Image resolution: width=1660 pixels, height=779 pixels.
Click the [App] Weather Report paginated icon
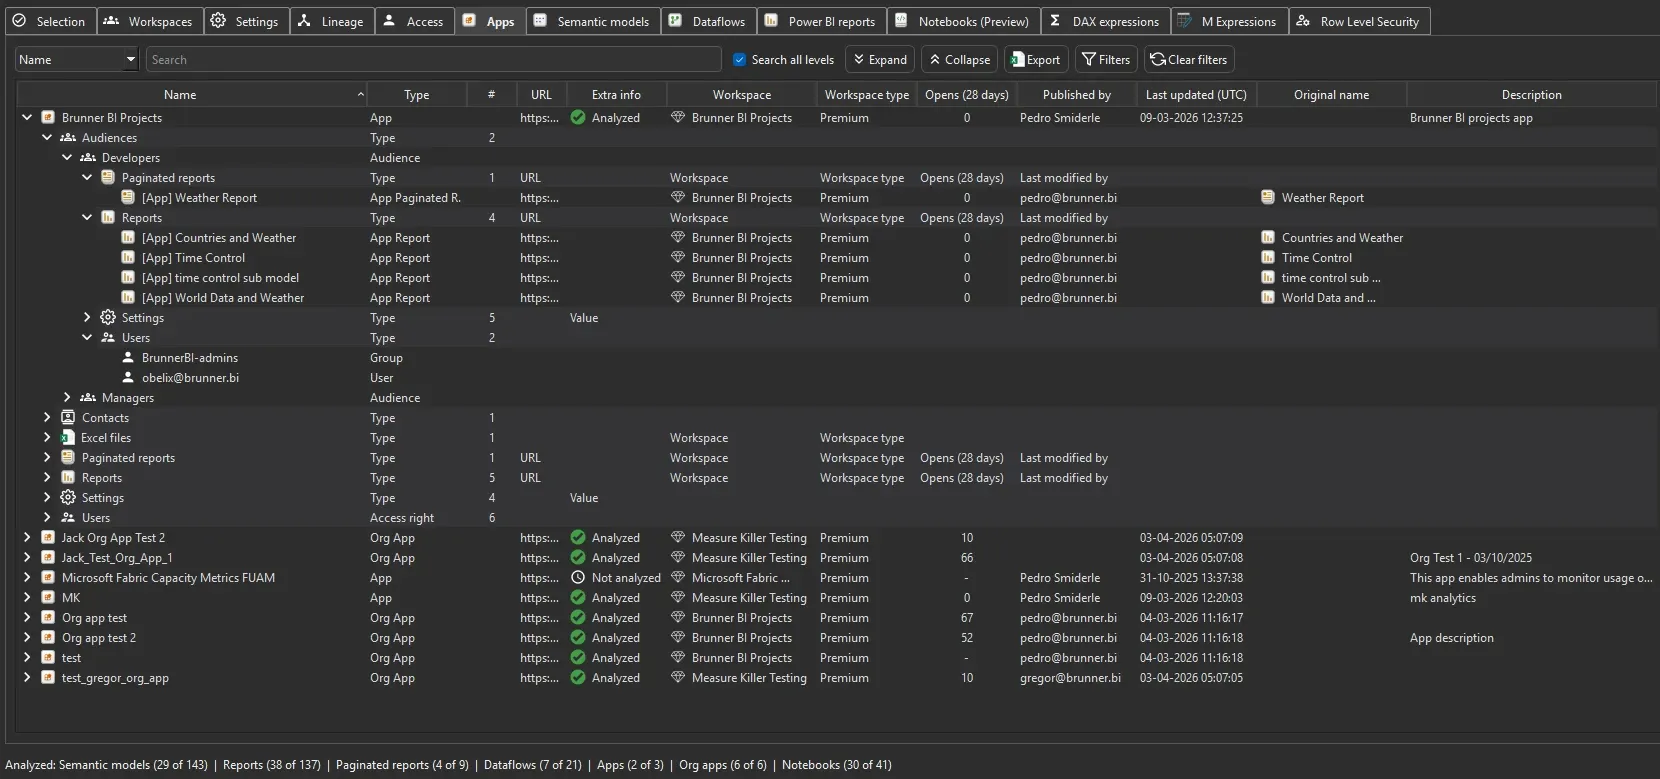[128, 198]
